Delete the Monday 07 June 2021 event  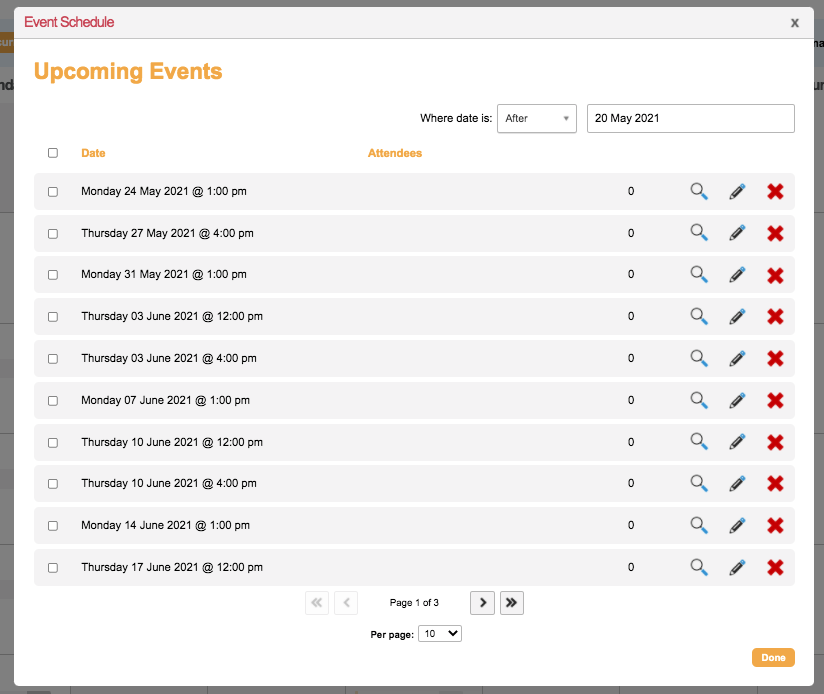click(775, 400)
